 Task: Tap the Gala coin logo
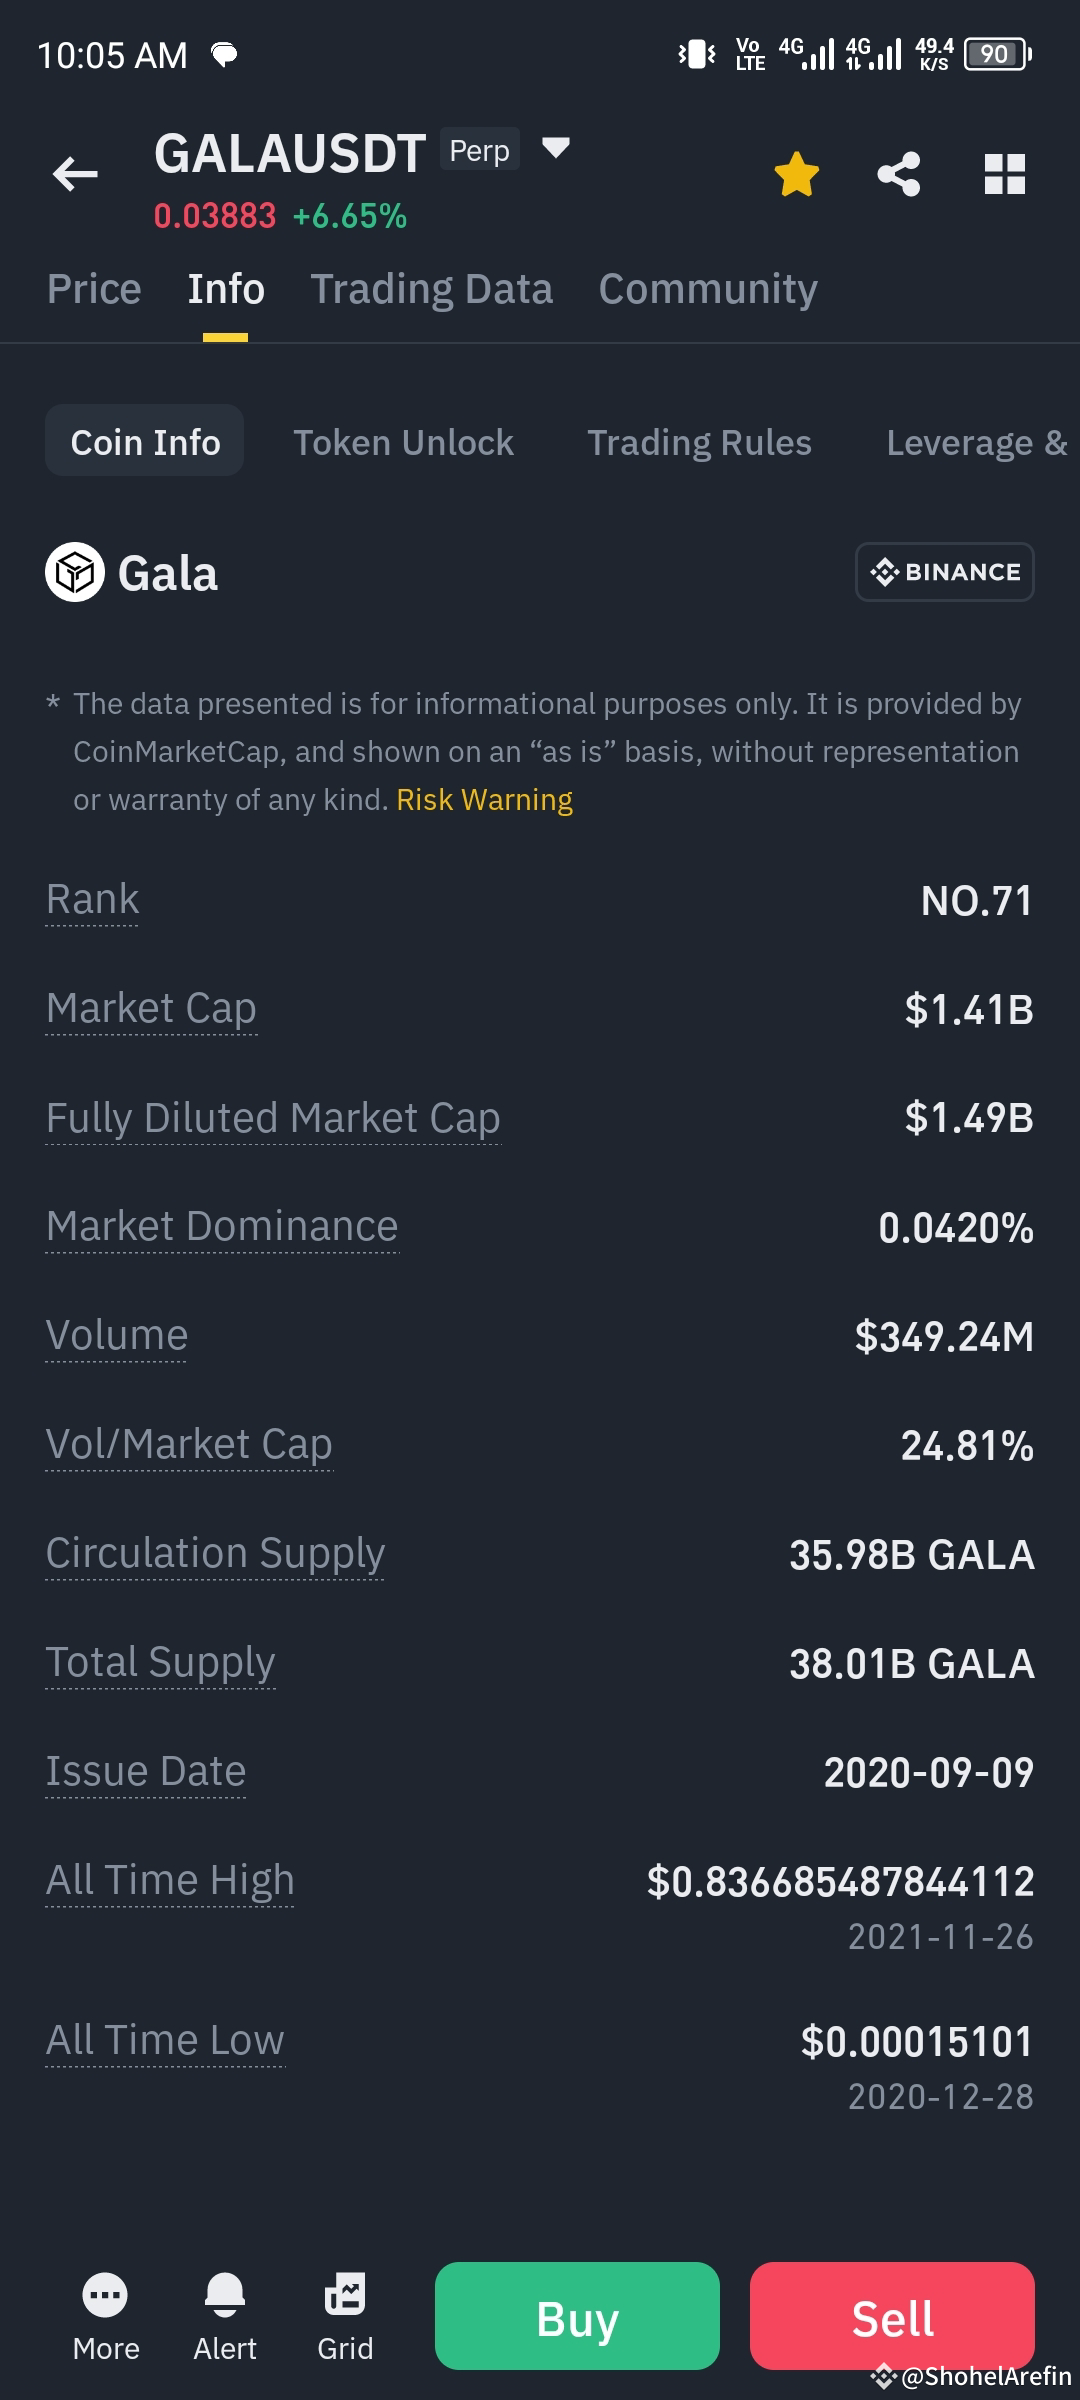point(75,572)
